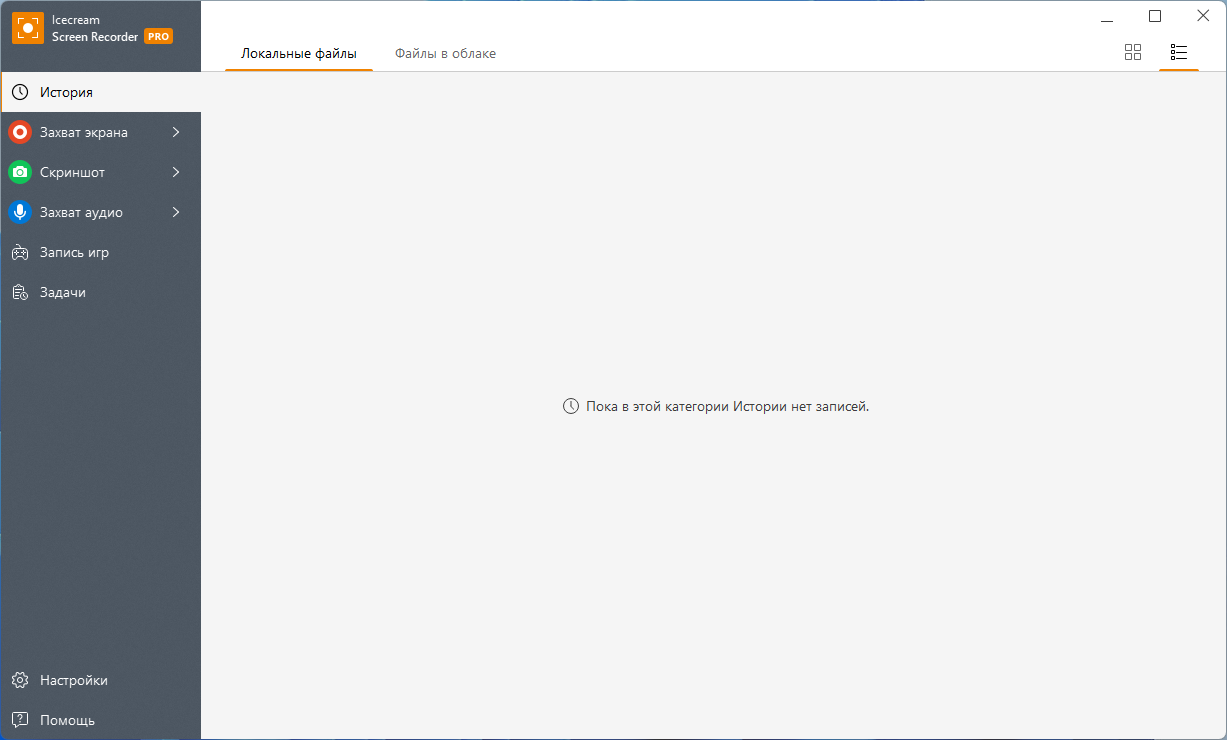This screenshot has width=1227, height=740.
Task: Select the red Захват экрана record icon
Action: pyautogui.click(x=20, y=132)
